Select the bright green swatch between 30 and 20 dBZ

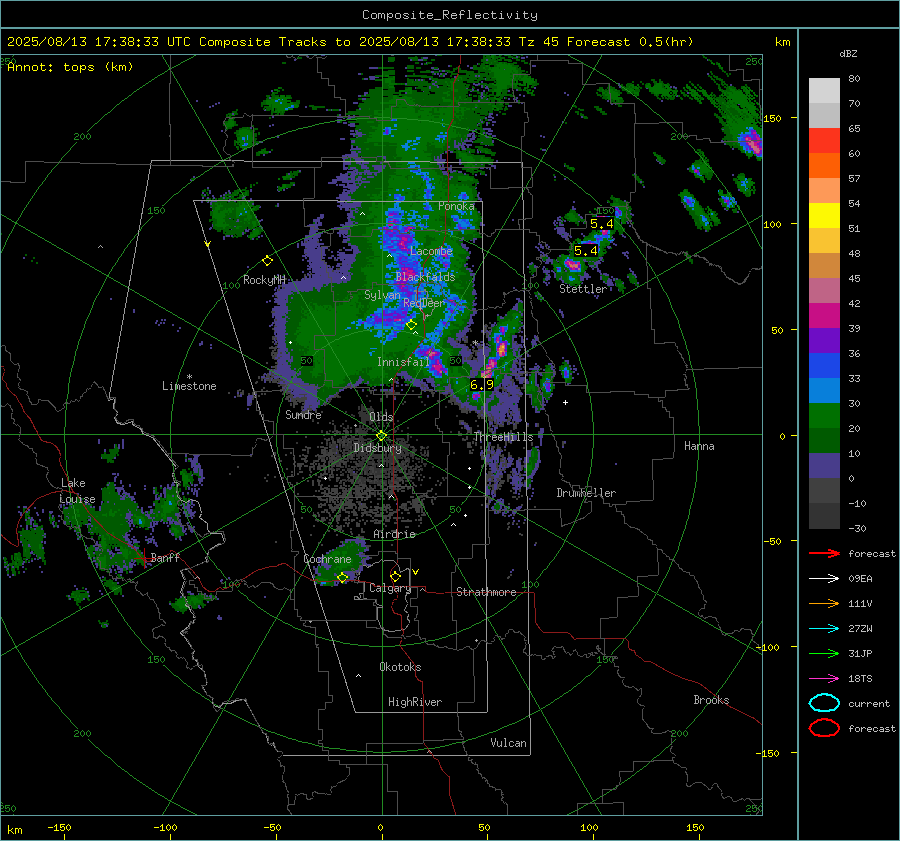[x=824, y=416]
